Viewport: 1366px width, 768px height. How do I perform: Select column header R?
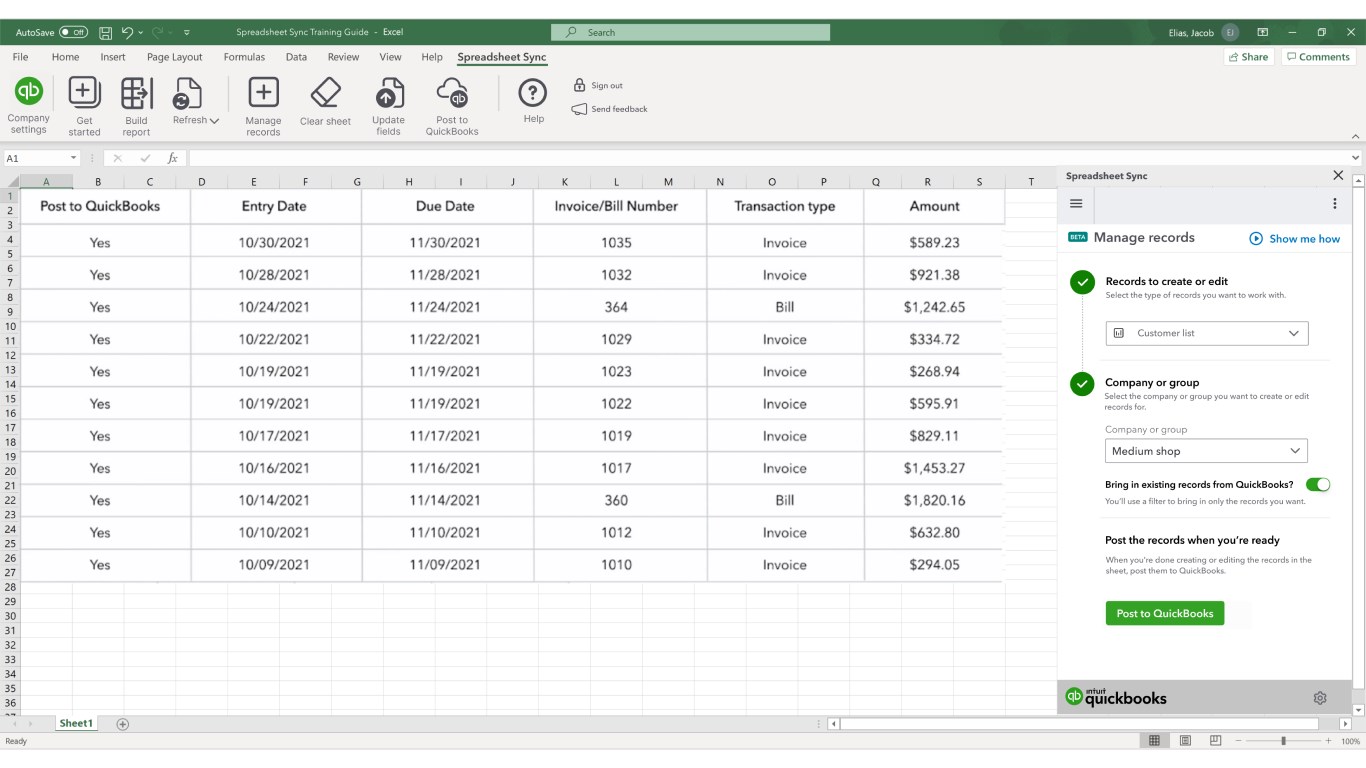coord(927,182)
